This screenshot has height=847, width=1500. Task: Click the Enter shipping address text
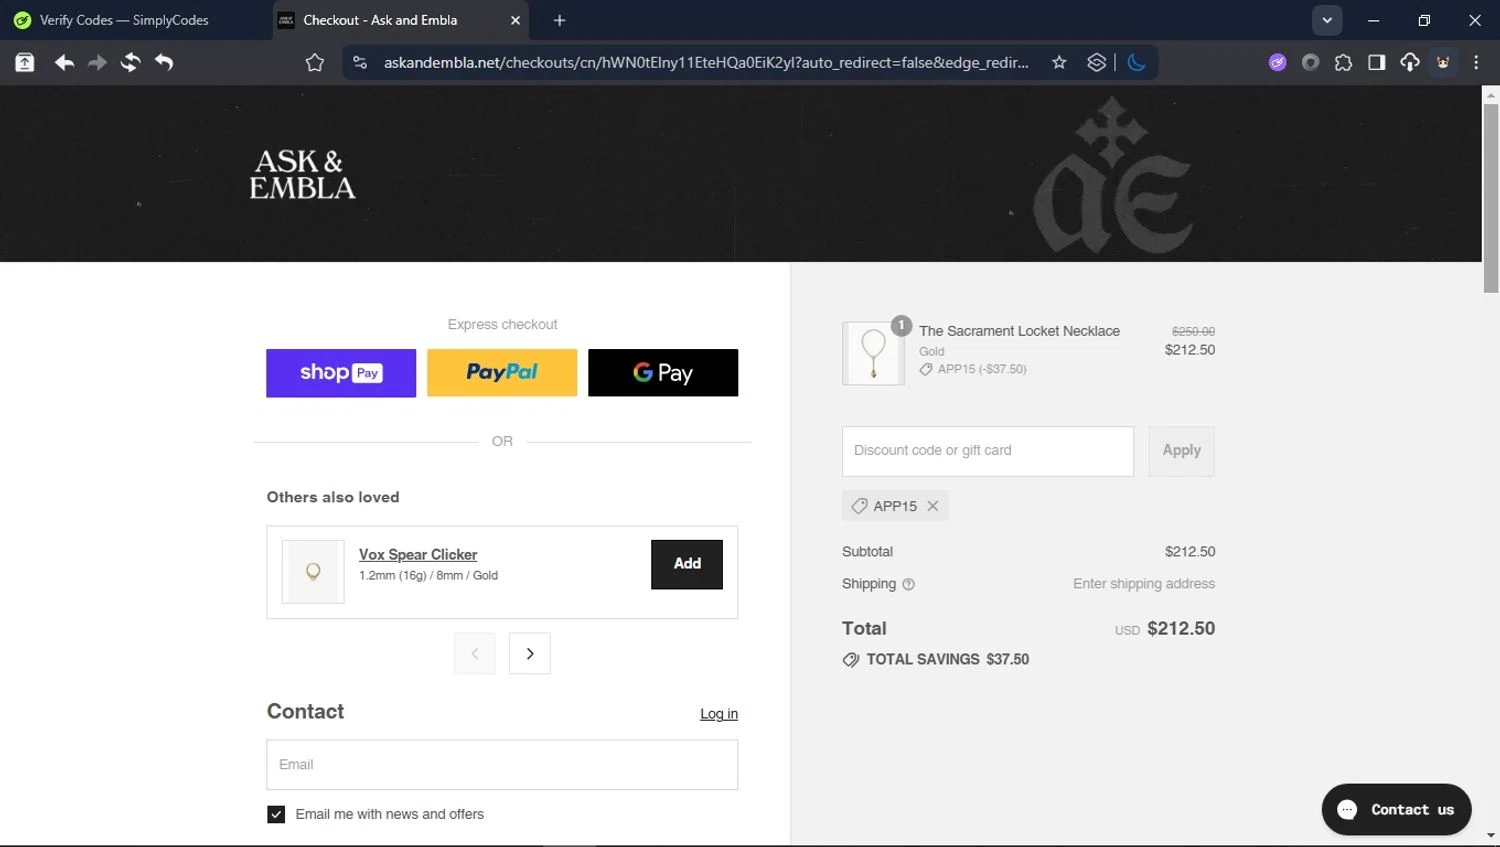pos(1144,584)
